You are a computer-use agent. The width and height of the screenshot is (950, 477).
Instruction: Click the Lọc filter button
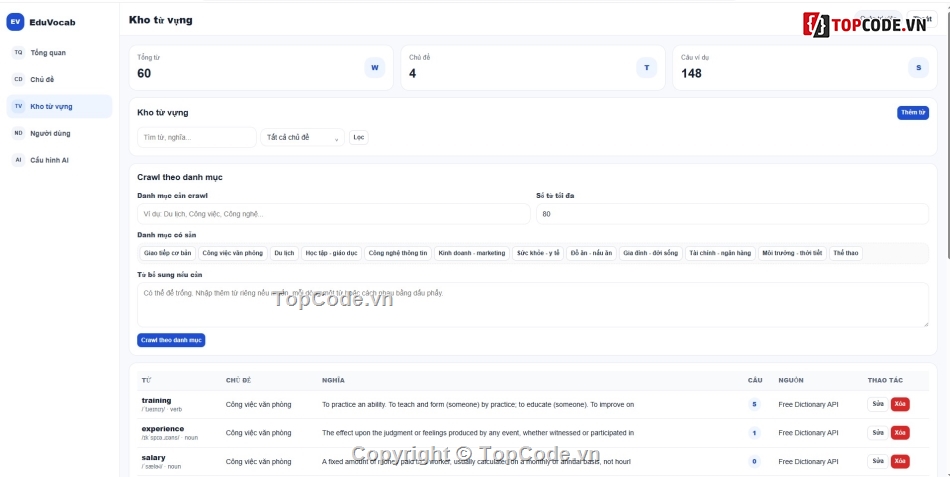click(x=359, y=138)
